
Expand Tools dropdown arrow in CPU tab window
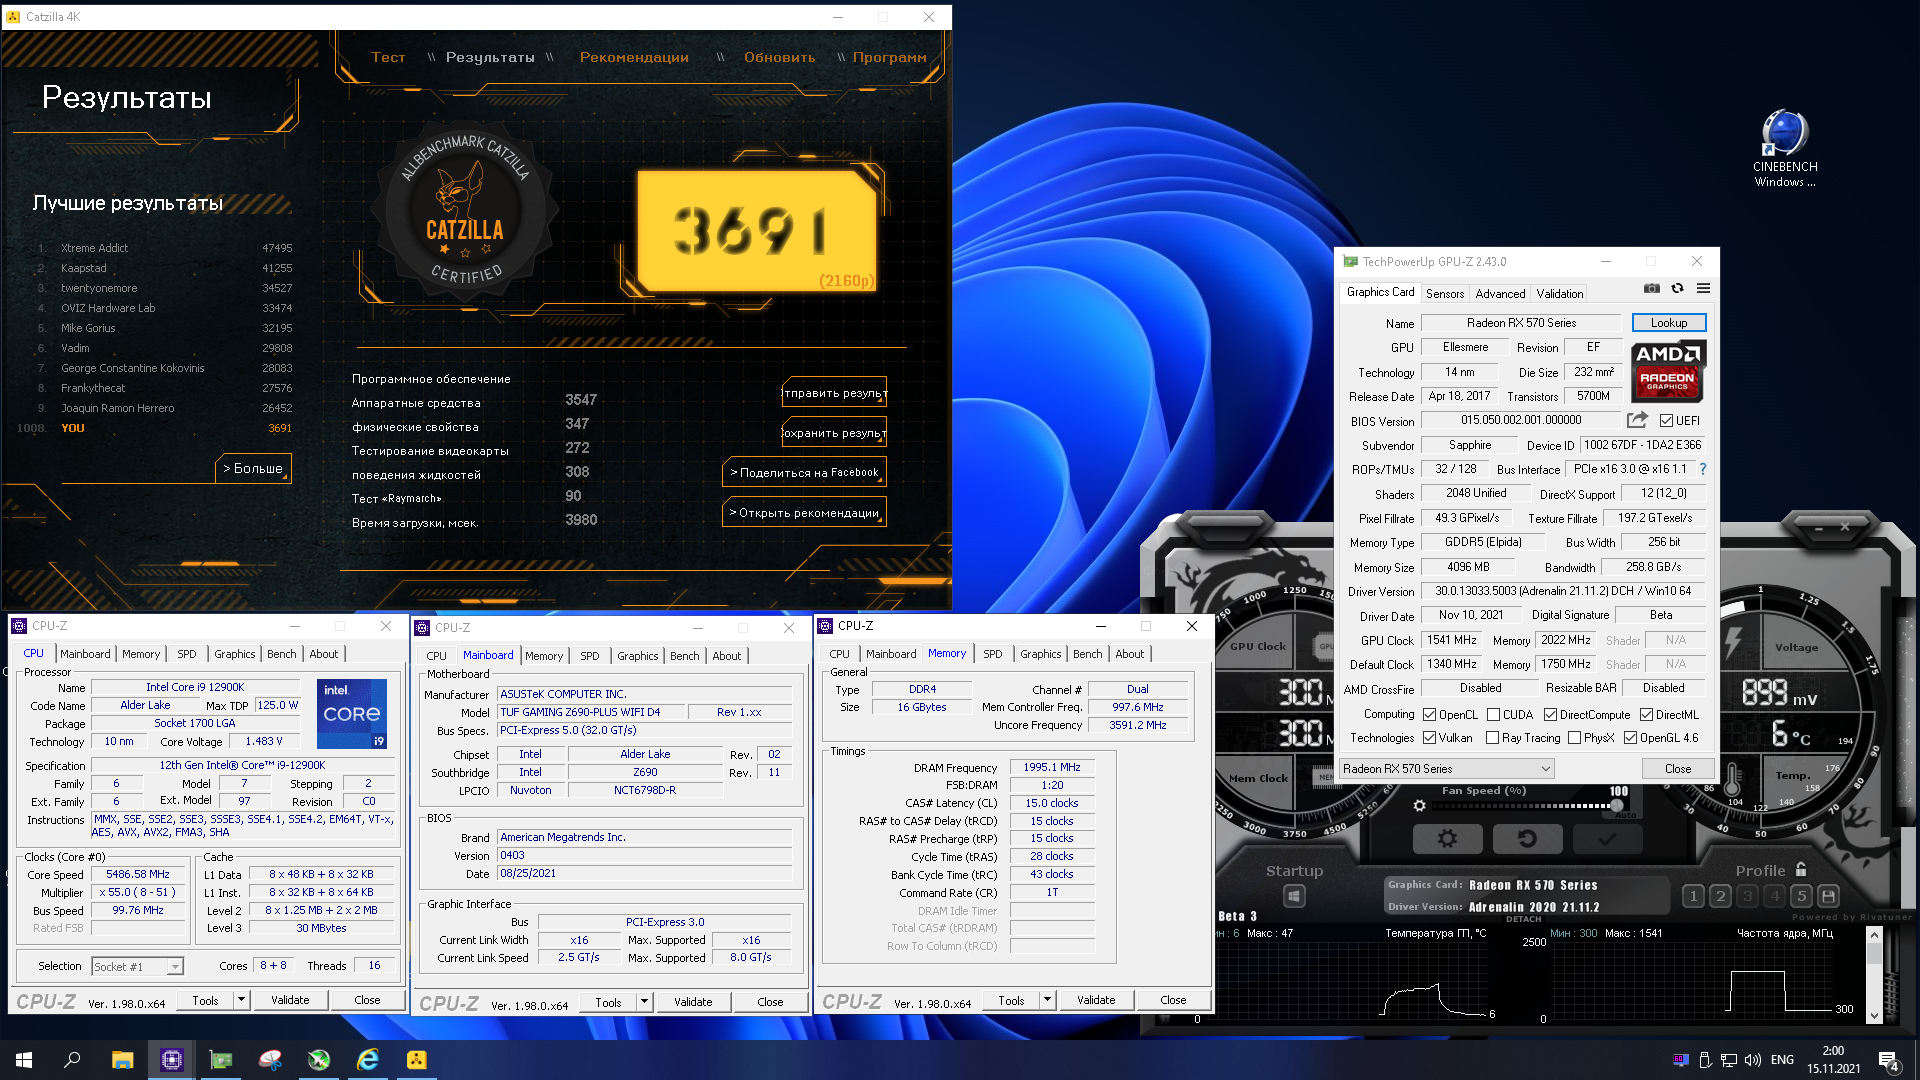click(x=241, y=1000)
